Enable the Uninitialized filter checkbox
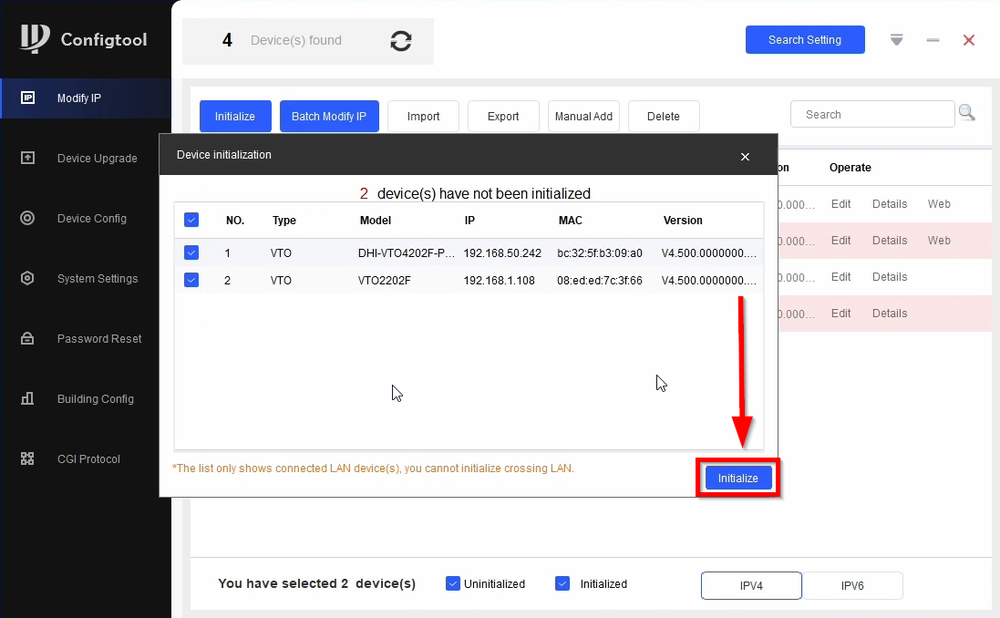The width and height of the screenshot is (1000, 618). tap(453, 583)
